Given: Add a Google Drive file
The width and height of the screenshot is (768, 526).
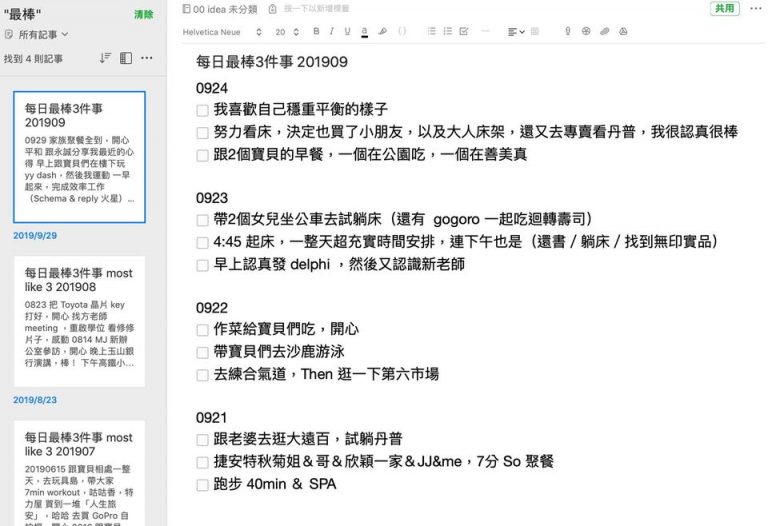Looking at the screenshot, I should tap(623, 31).
